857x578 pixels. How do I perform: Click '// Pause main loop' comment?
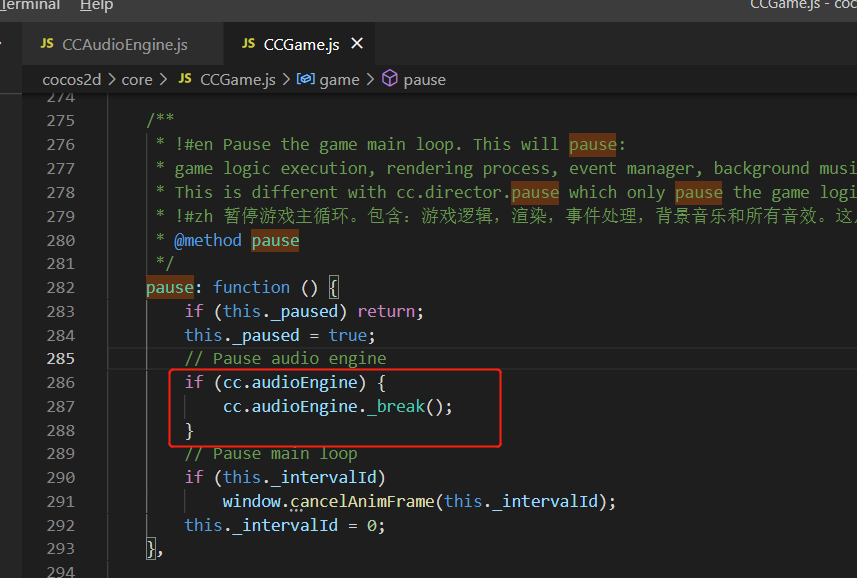coord(271,453)
